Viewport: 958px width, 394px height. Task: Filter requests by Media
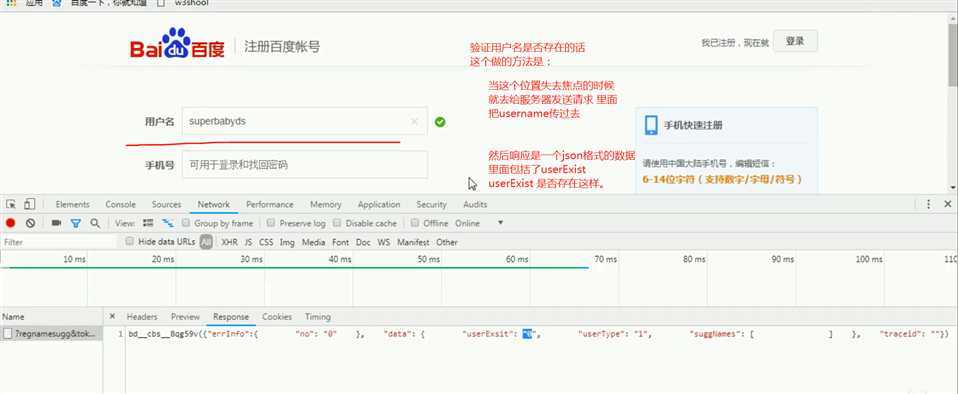pyautogui.click(x=313, y=242)
